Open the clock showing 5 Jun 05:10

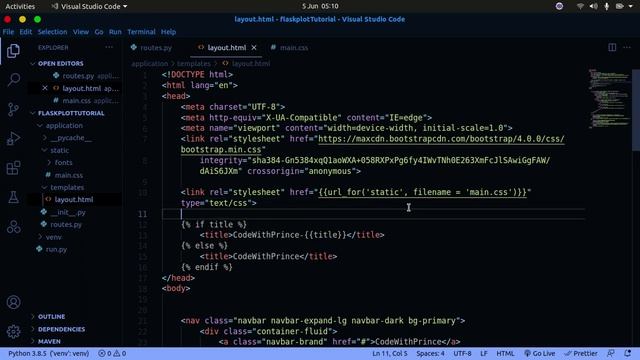point(320,6)
